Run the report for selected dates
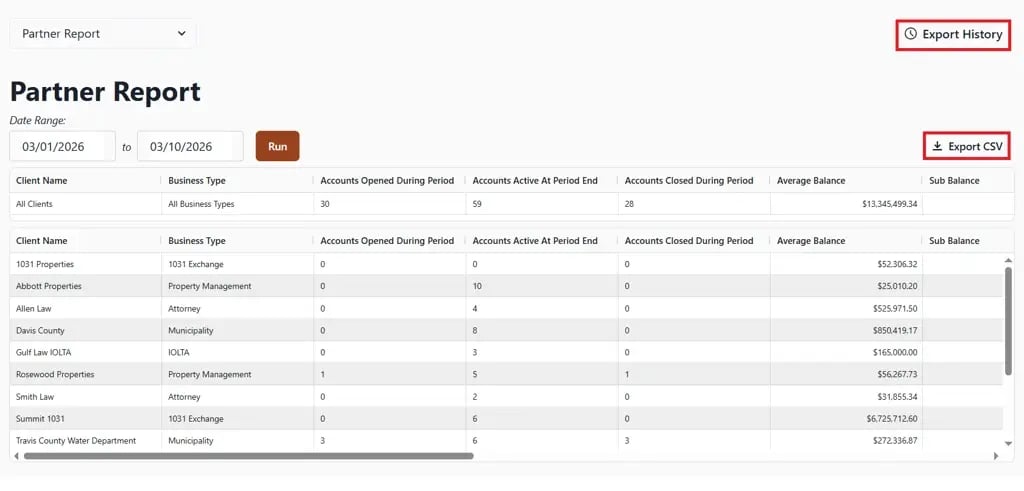 277,146
